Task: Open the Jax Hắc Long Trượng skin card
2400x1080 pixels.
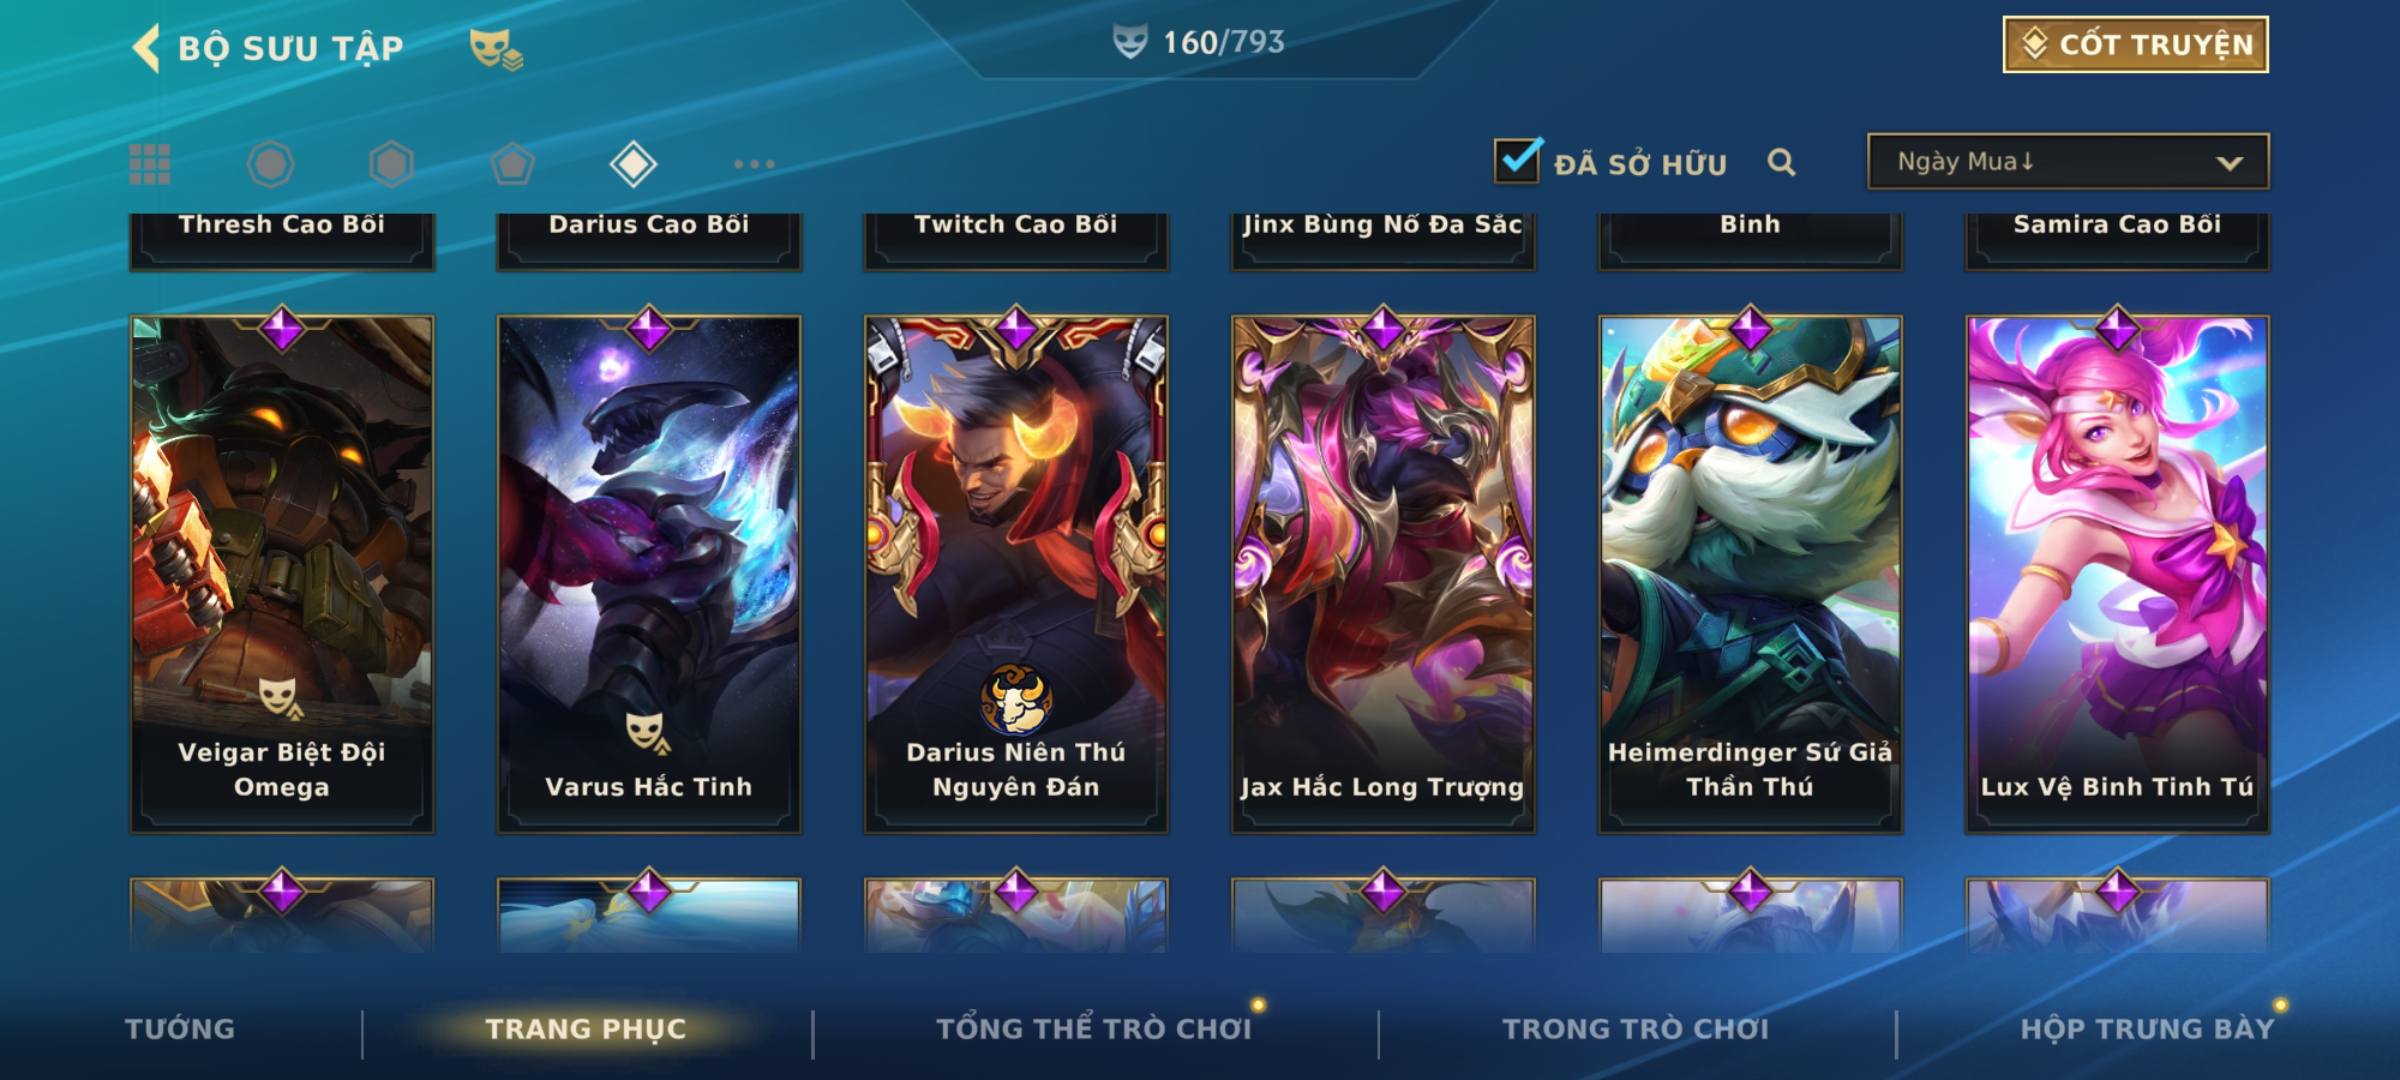Action: point(1383,574)
